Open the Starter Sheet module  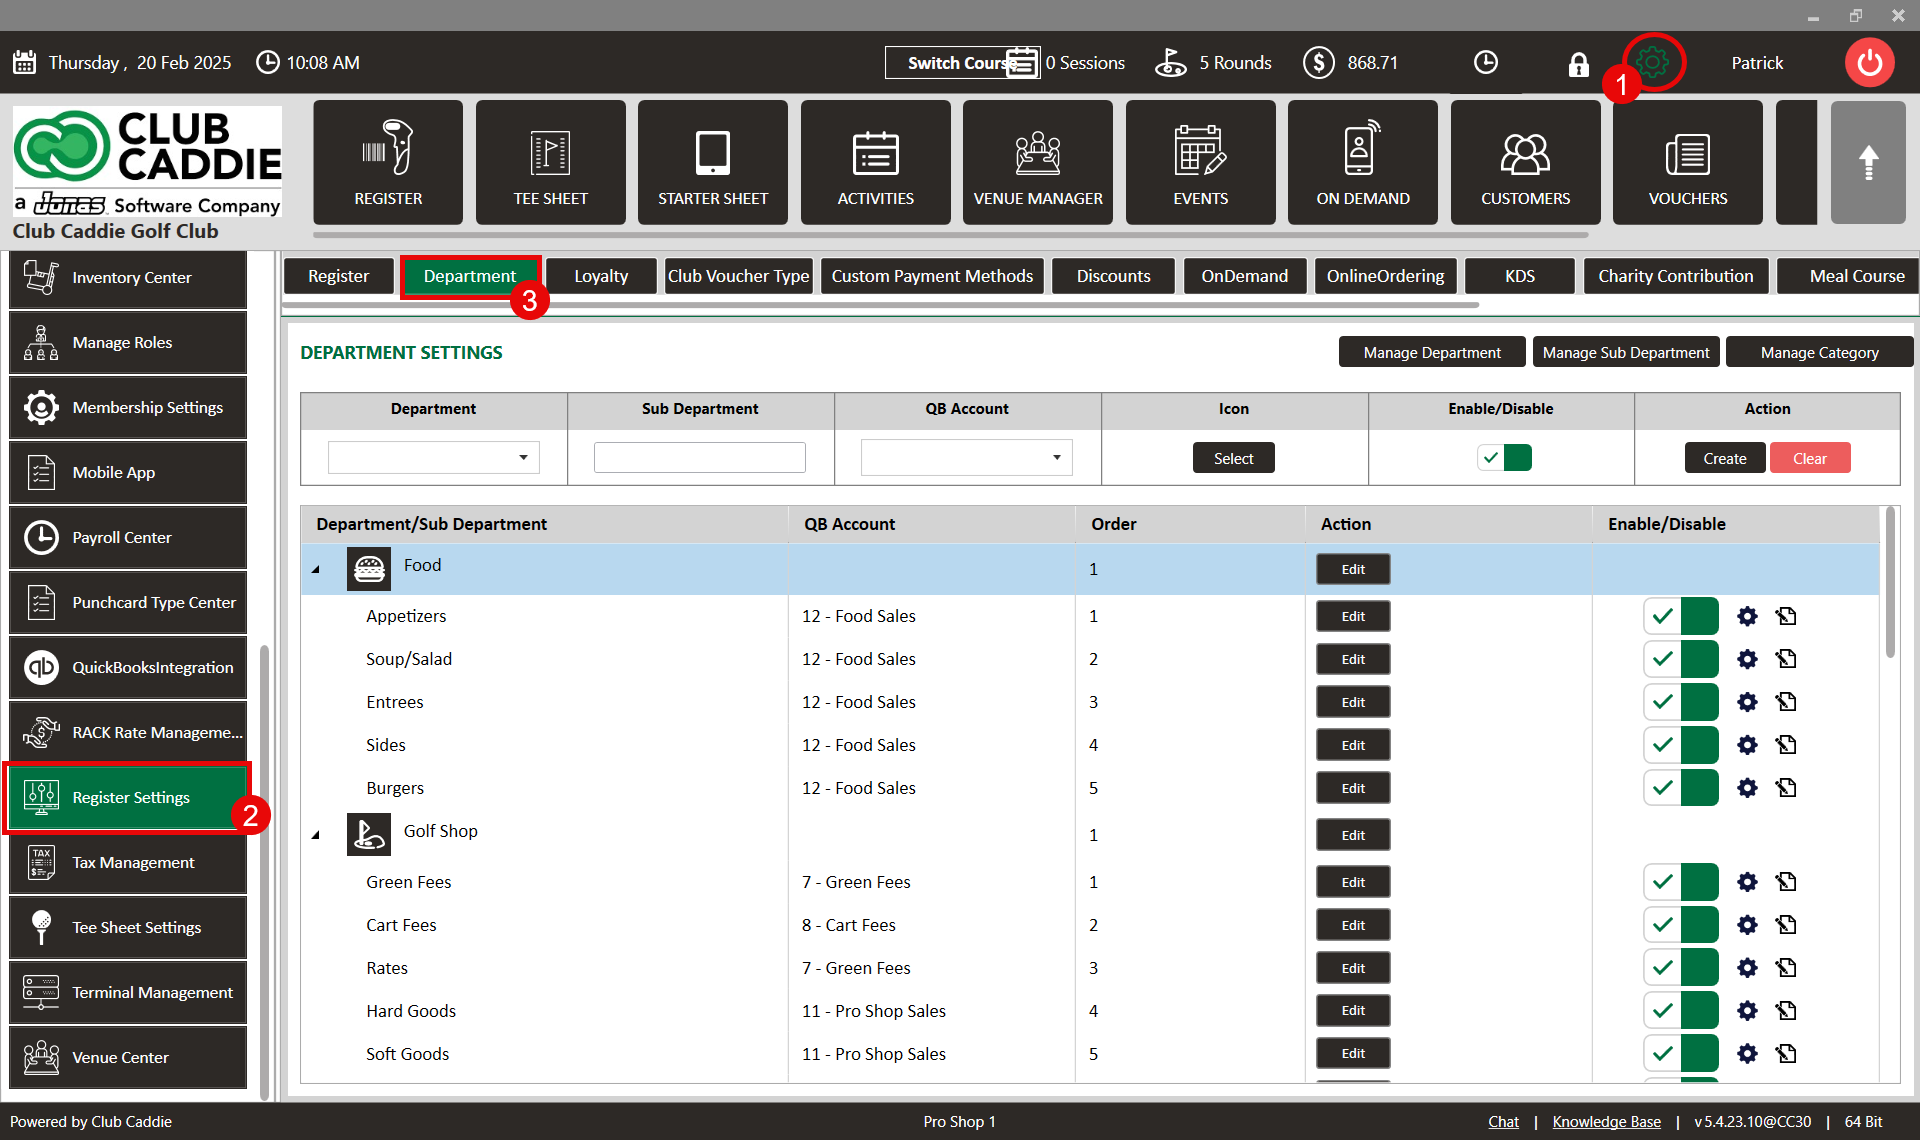713,162
